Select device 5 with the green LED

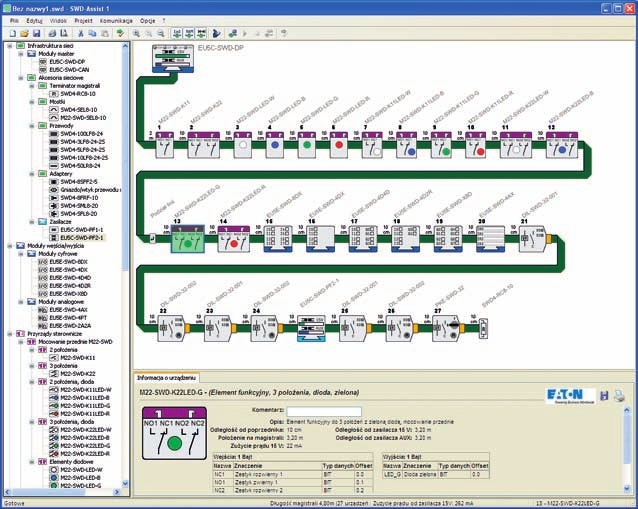[x=307, y=145]
